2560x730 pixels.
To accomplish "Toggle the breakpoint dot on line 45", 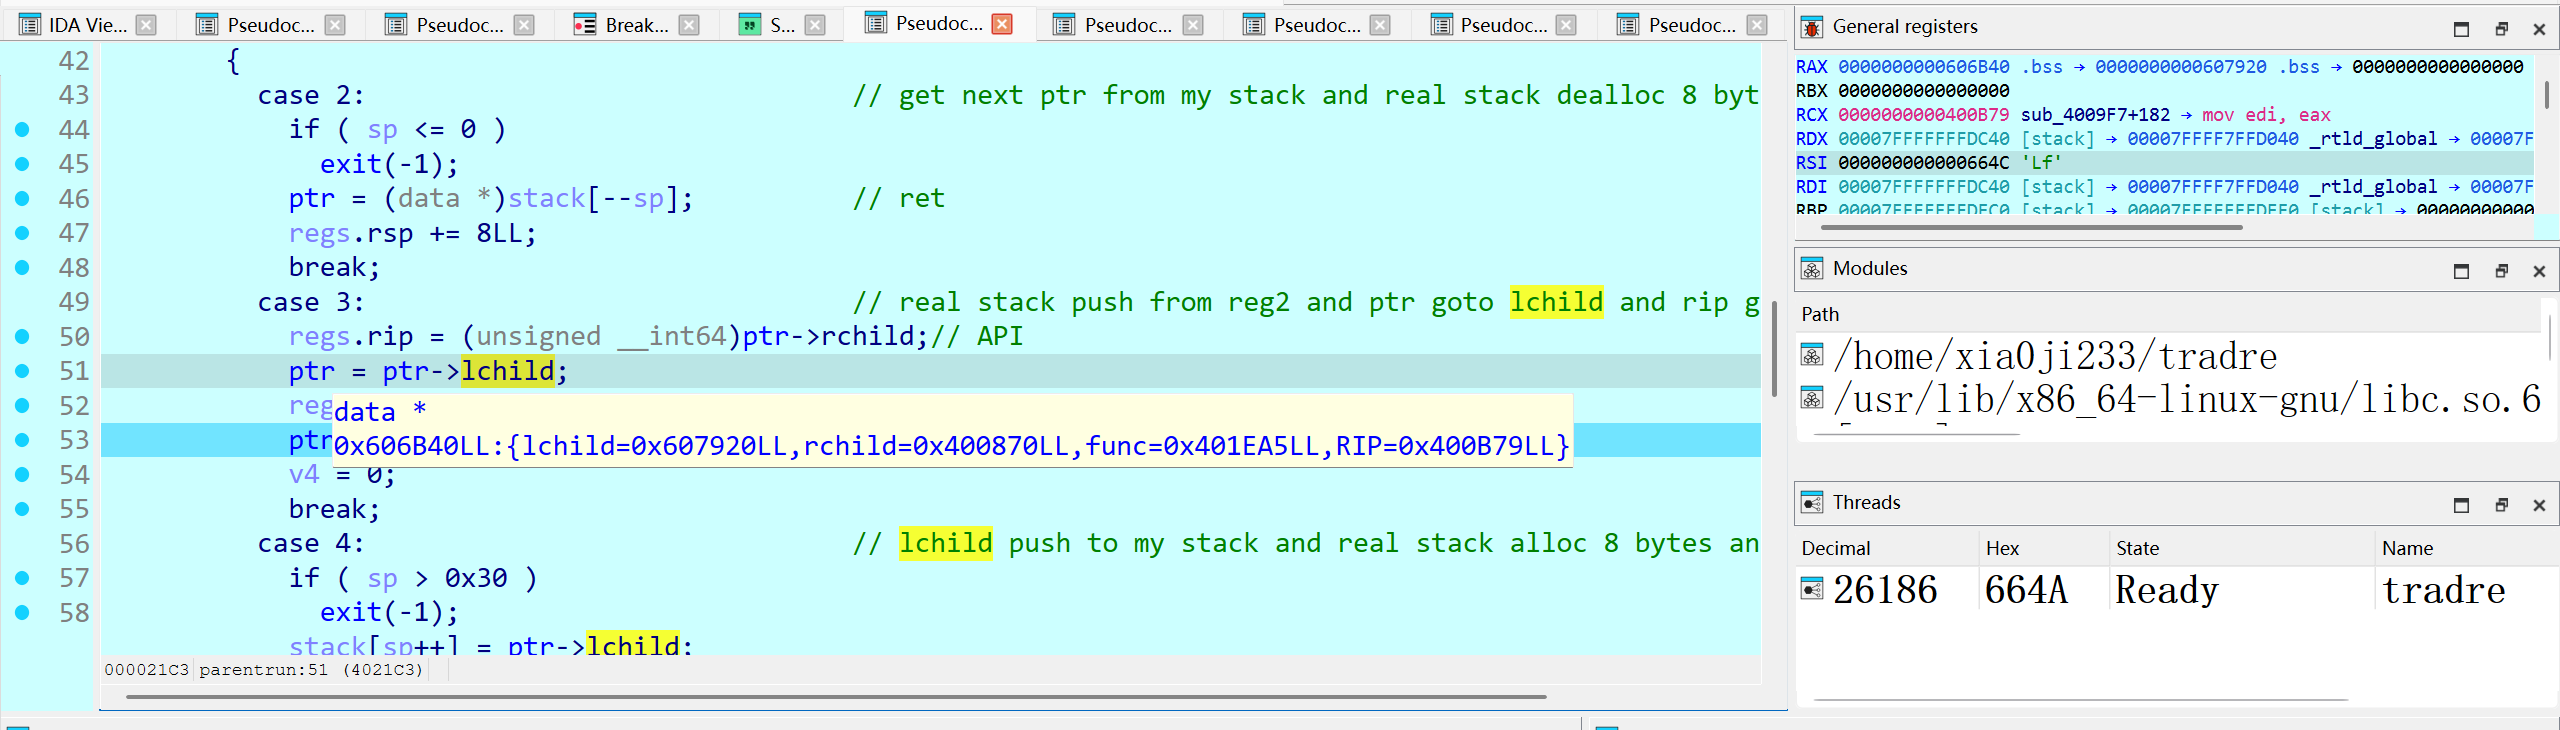I will [x=22, y=164].
